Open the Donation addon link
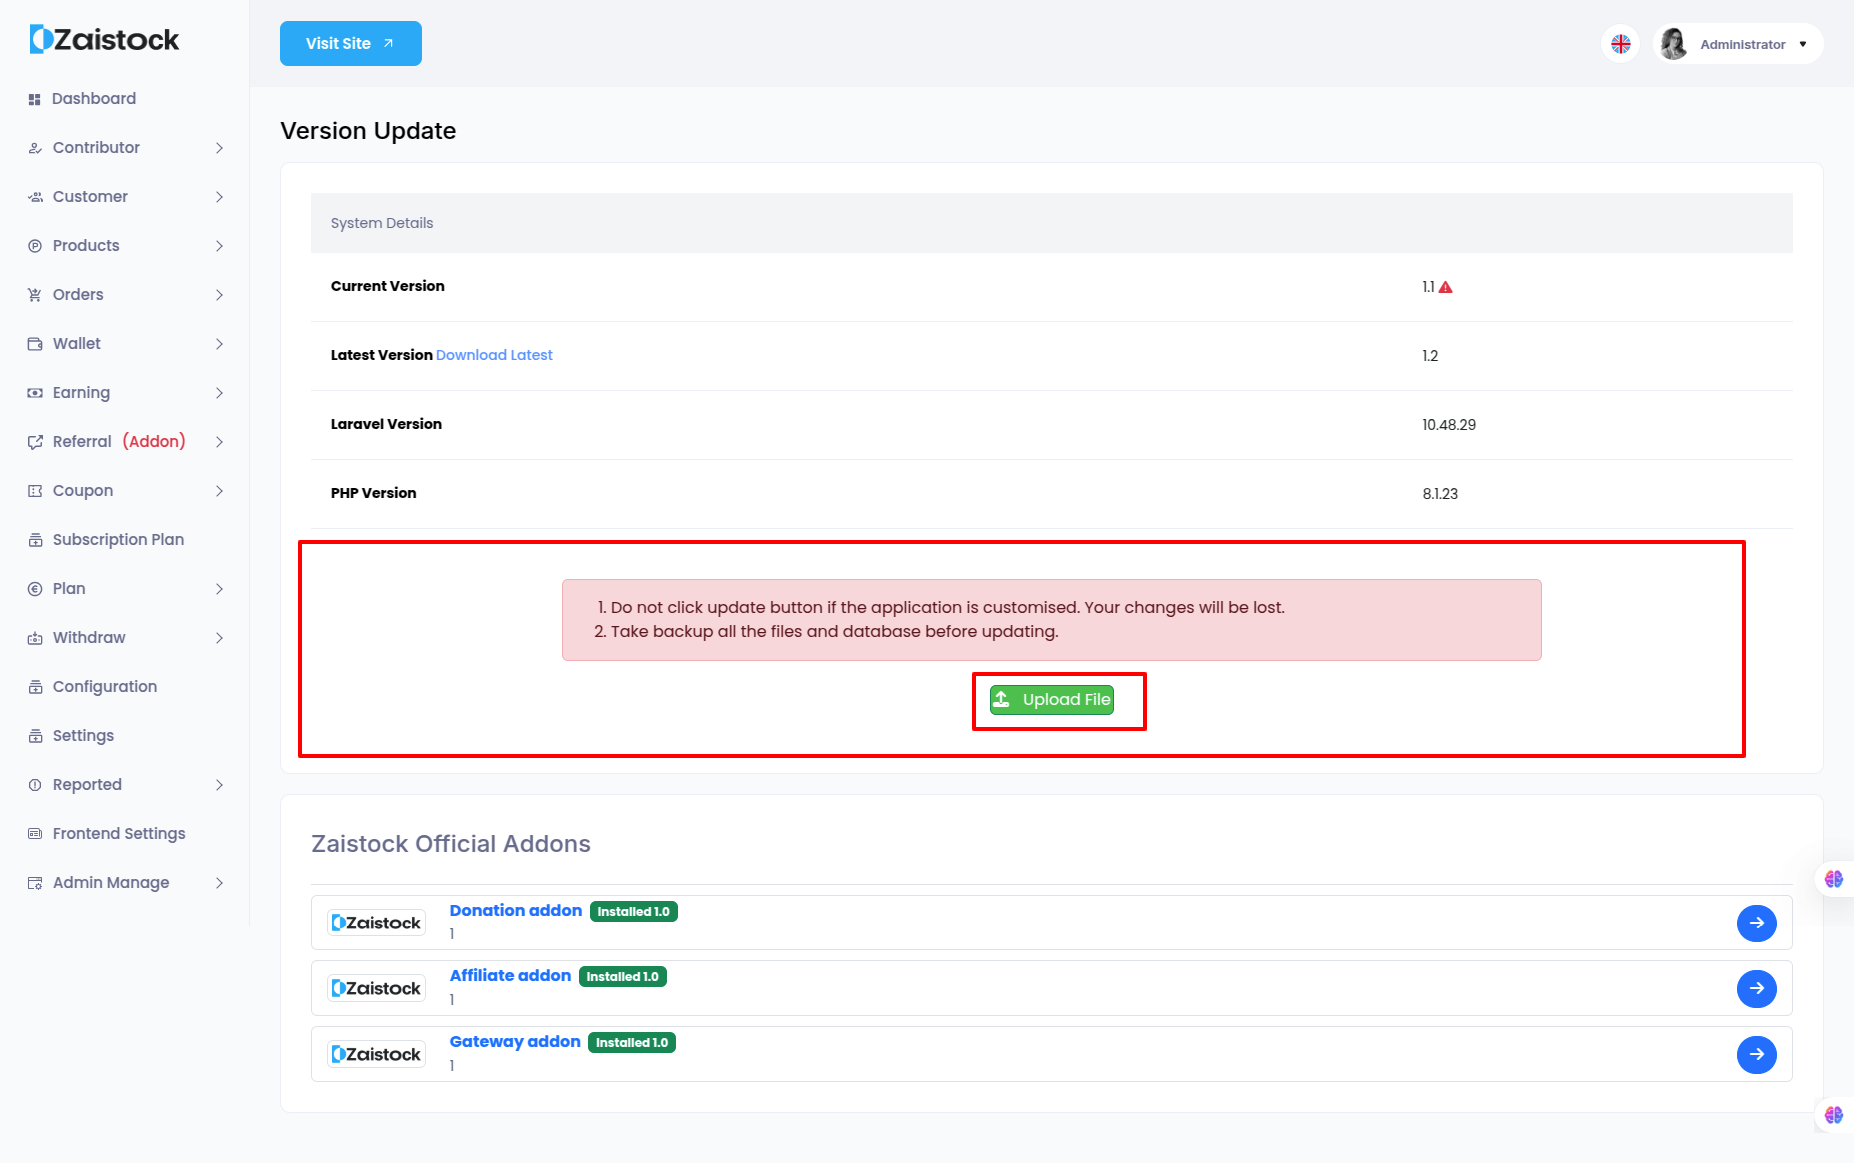The width and height of the screenshot is (1854, 1164). coord(516,911)
